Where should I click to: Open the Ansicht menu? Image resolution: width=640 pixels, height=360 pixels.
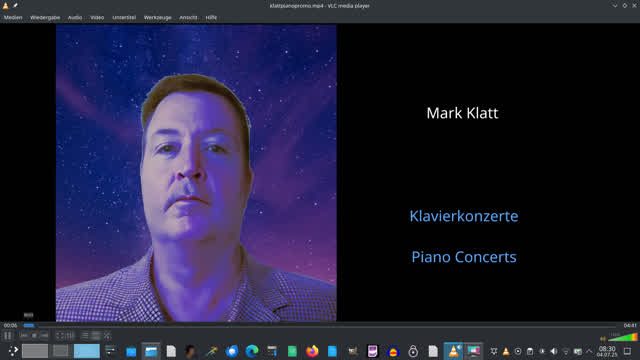[188, 18]
